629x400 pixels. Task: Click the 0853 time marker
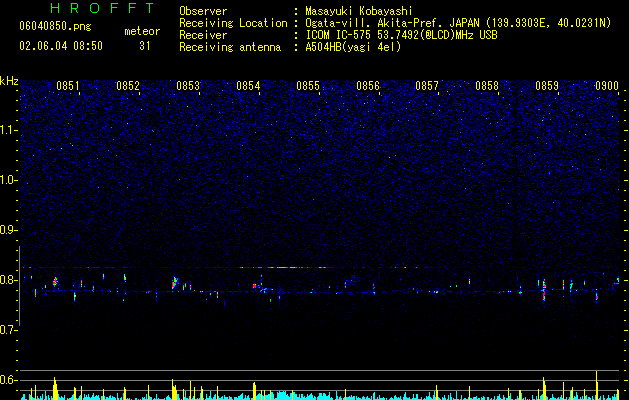tap(188, 86)
